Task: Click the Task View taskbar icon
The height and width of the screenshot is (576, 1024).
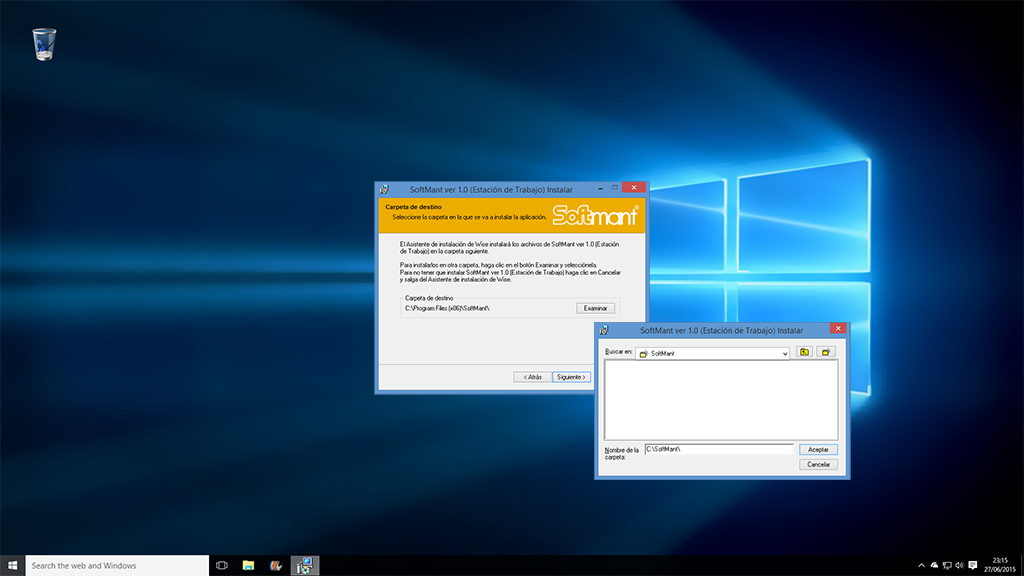Action: pos(222,565)
